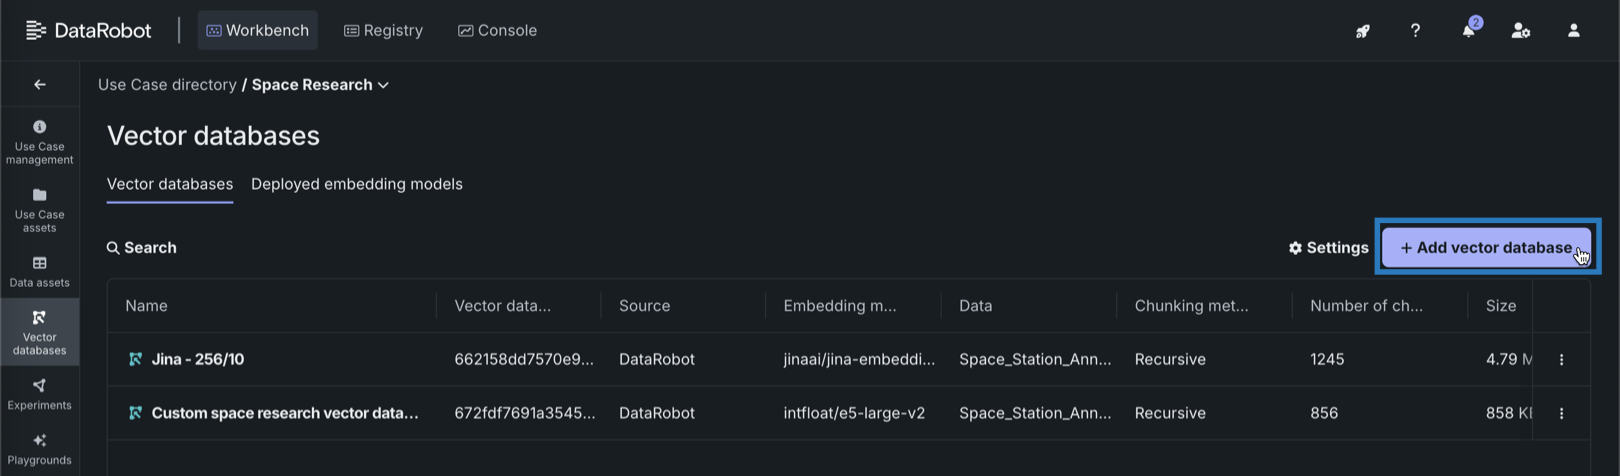Open Use Case assets folder in sidebar
Viewport: 1620px width, 476px height.
pos(40,209)
